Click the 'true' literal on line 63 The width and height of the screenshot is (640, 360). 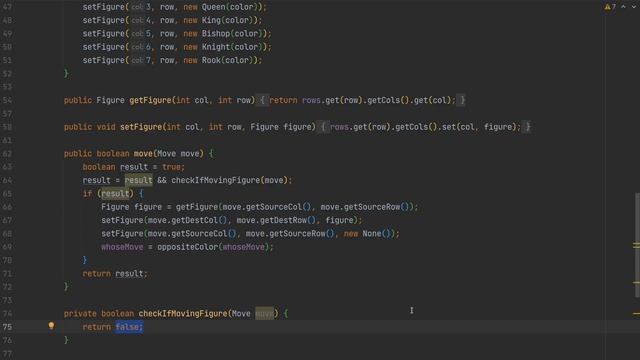click(x=171, y=167)
